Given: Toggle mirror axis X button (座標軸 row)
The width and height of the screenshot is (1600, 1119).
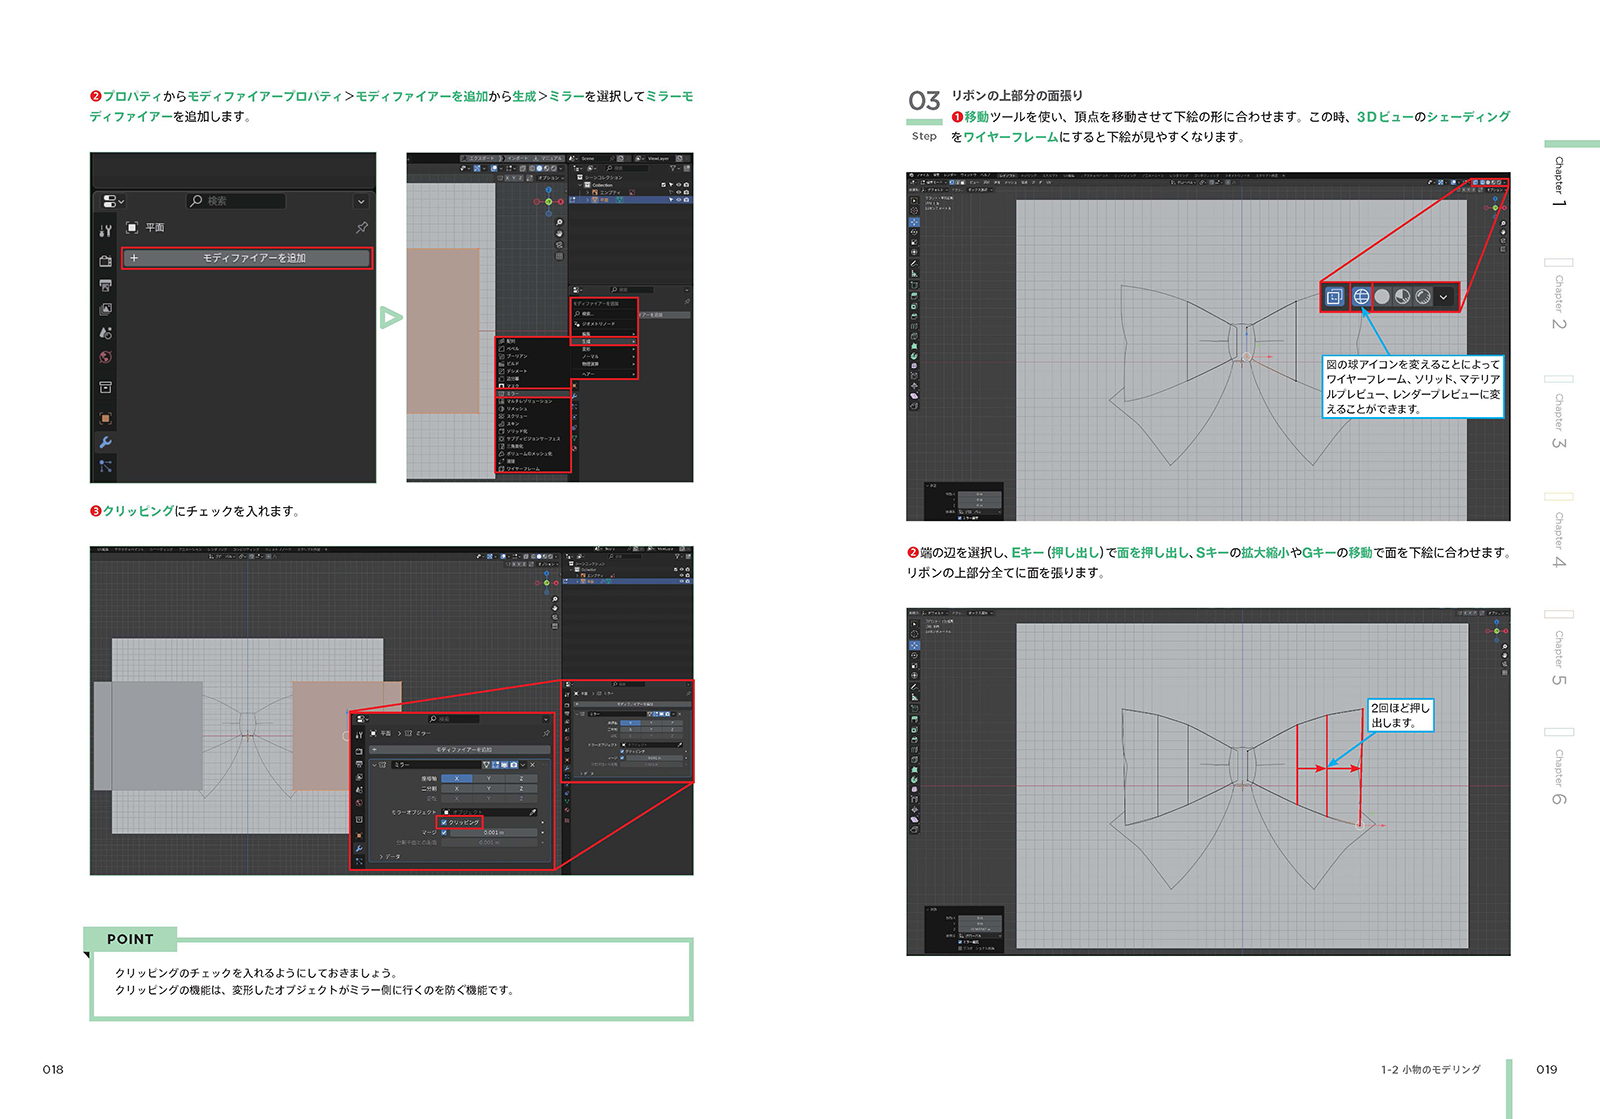Looking at the screenshot, I should [x=457, y=779].
